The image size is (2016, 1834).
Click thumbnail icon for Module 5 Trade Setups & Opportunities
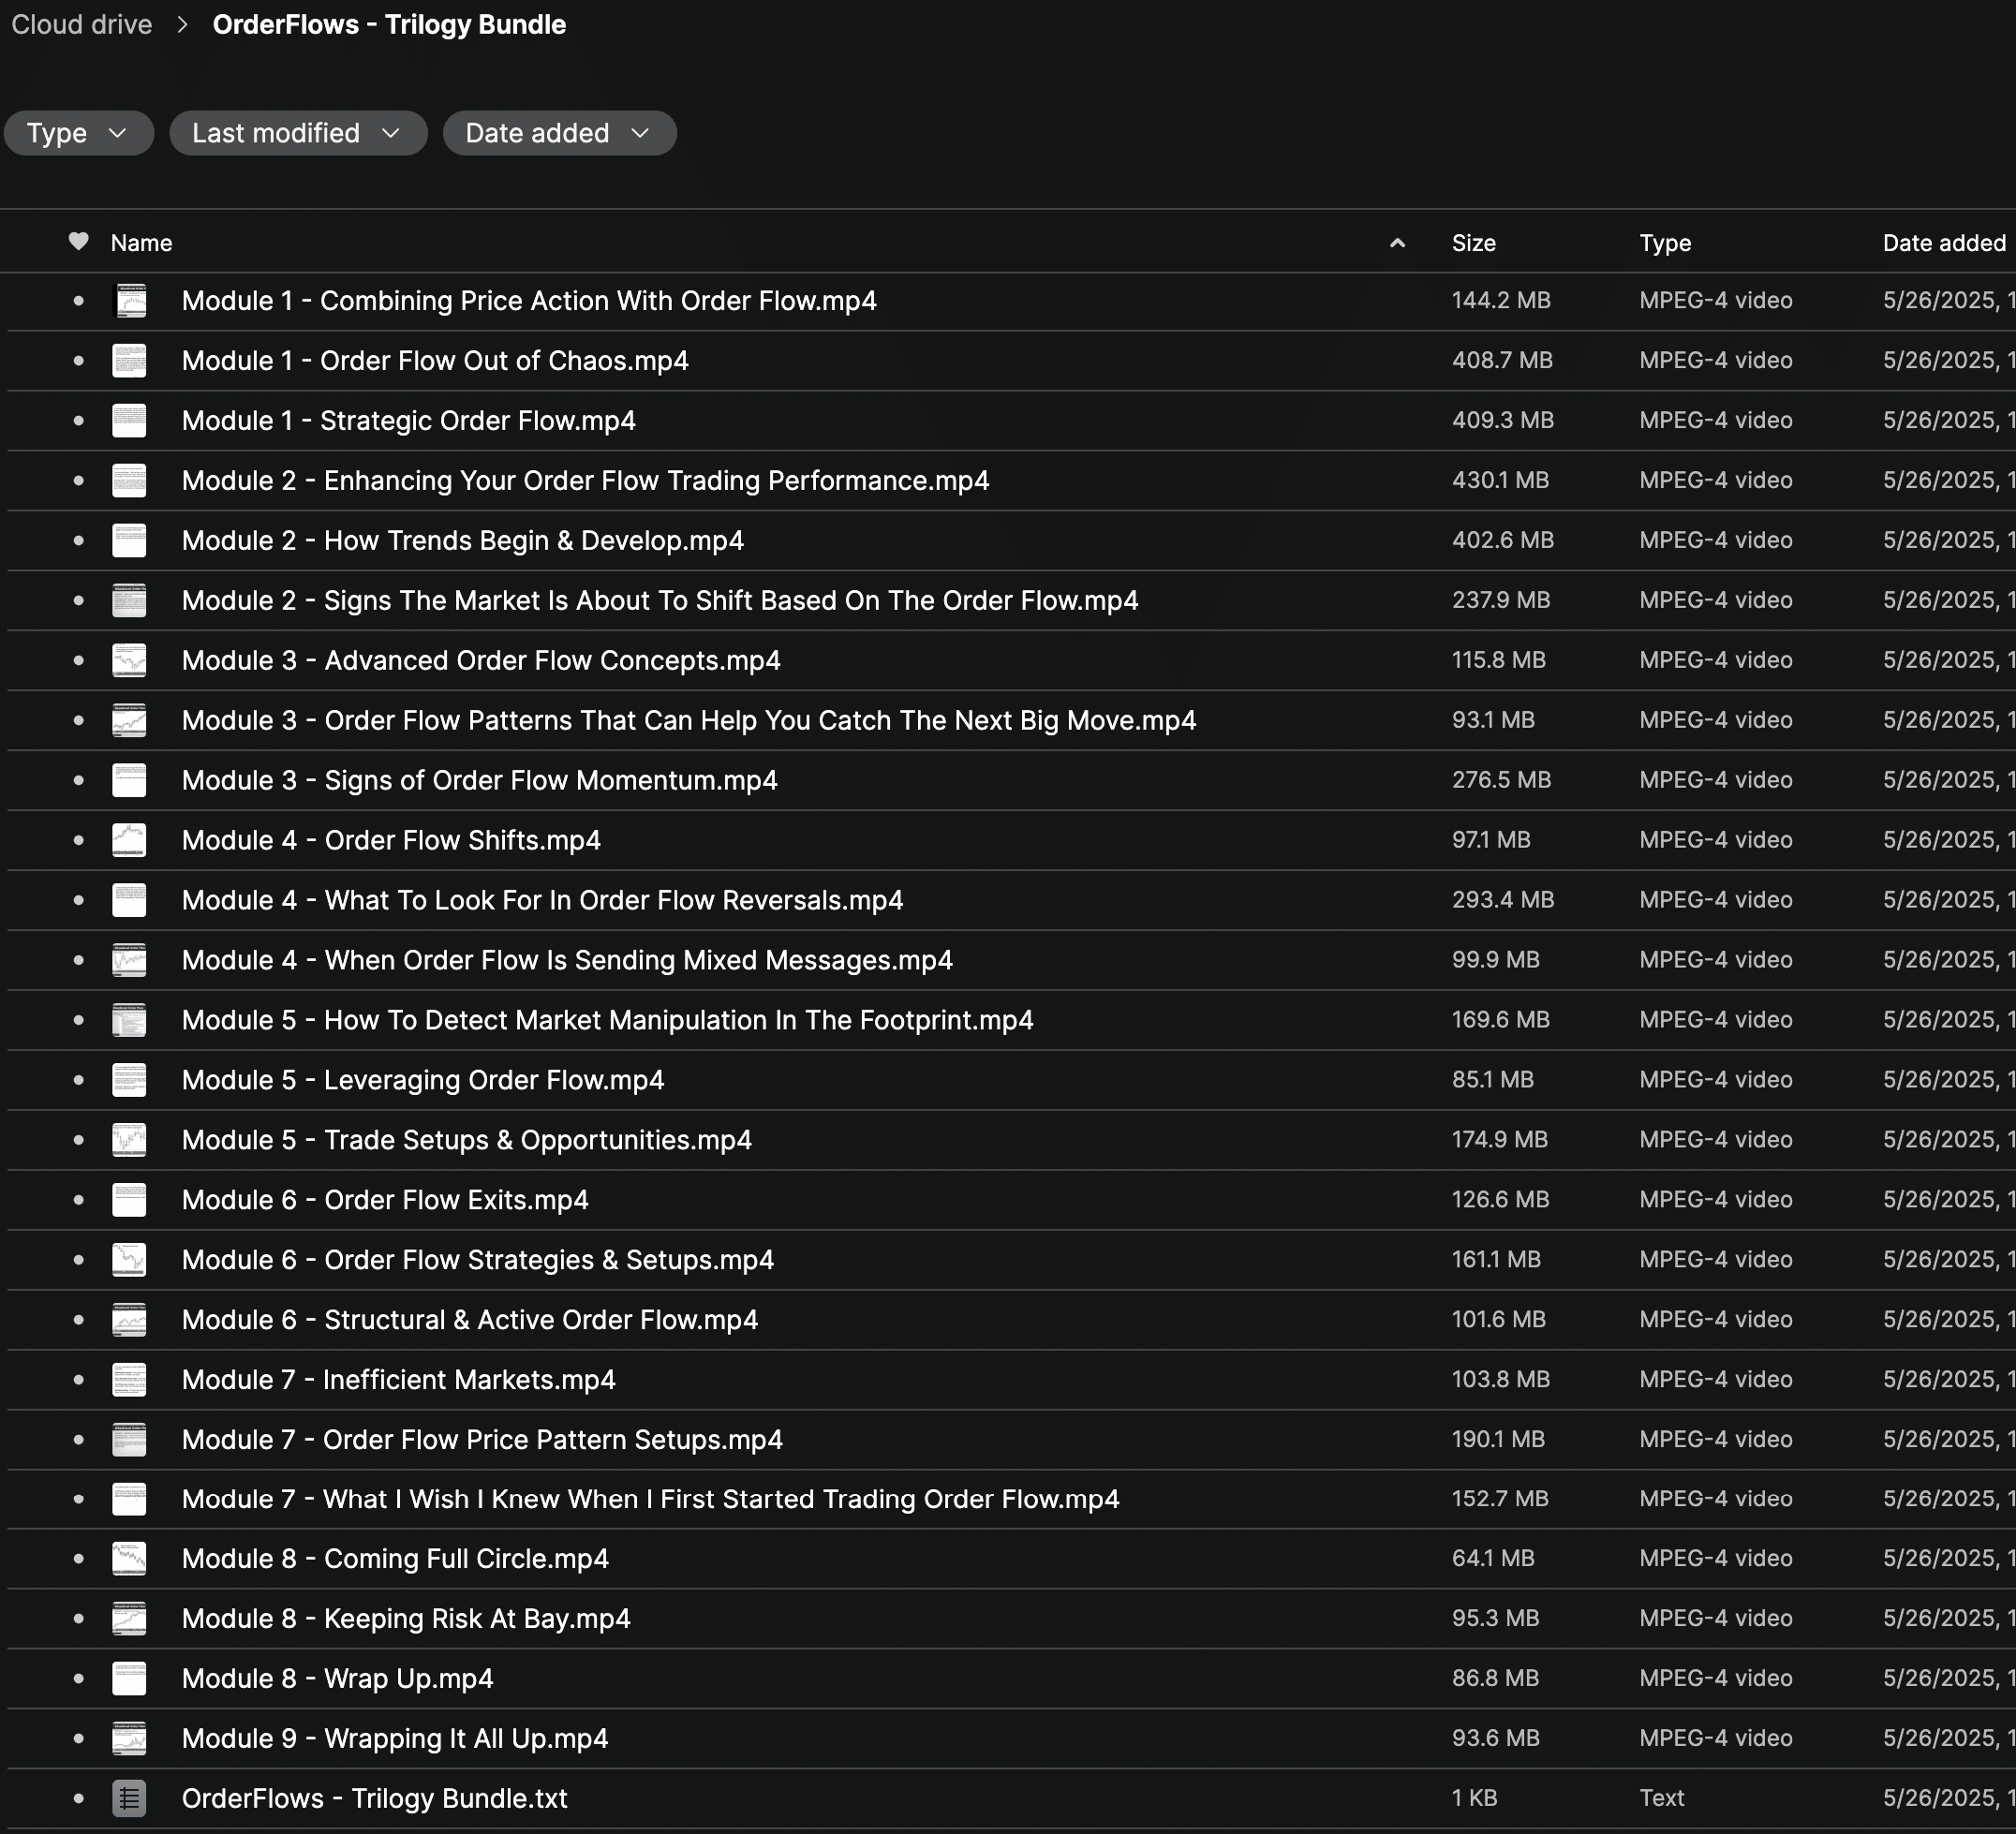click(129, 1140)
